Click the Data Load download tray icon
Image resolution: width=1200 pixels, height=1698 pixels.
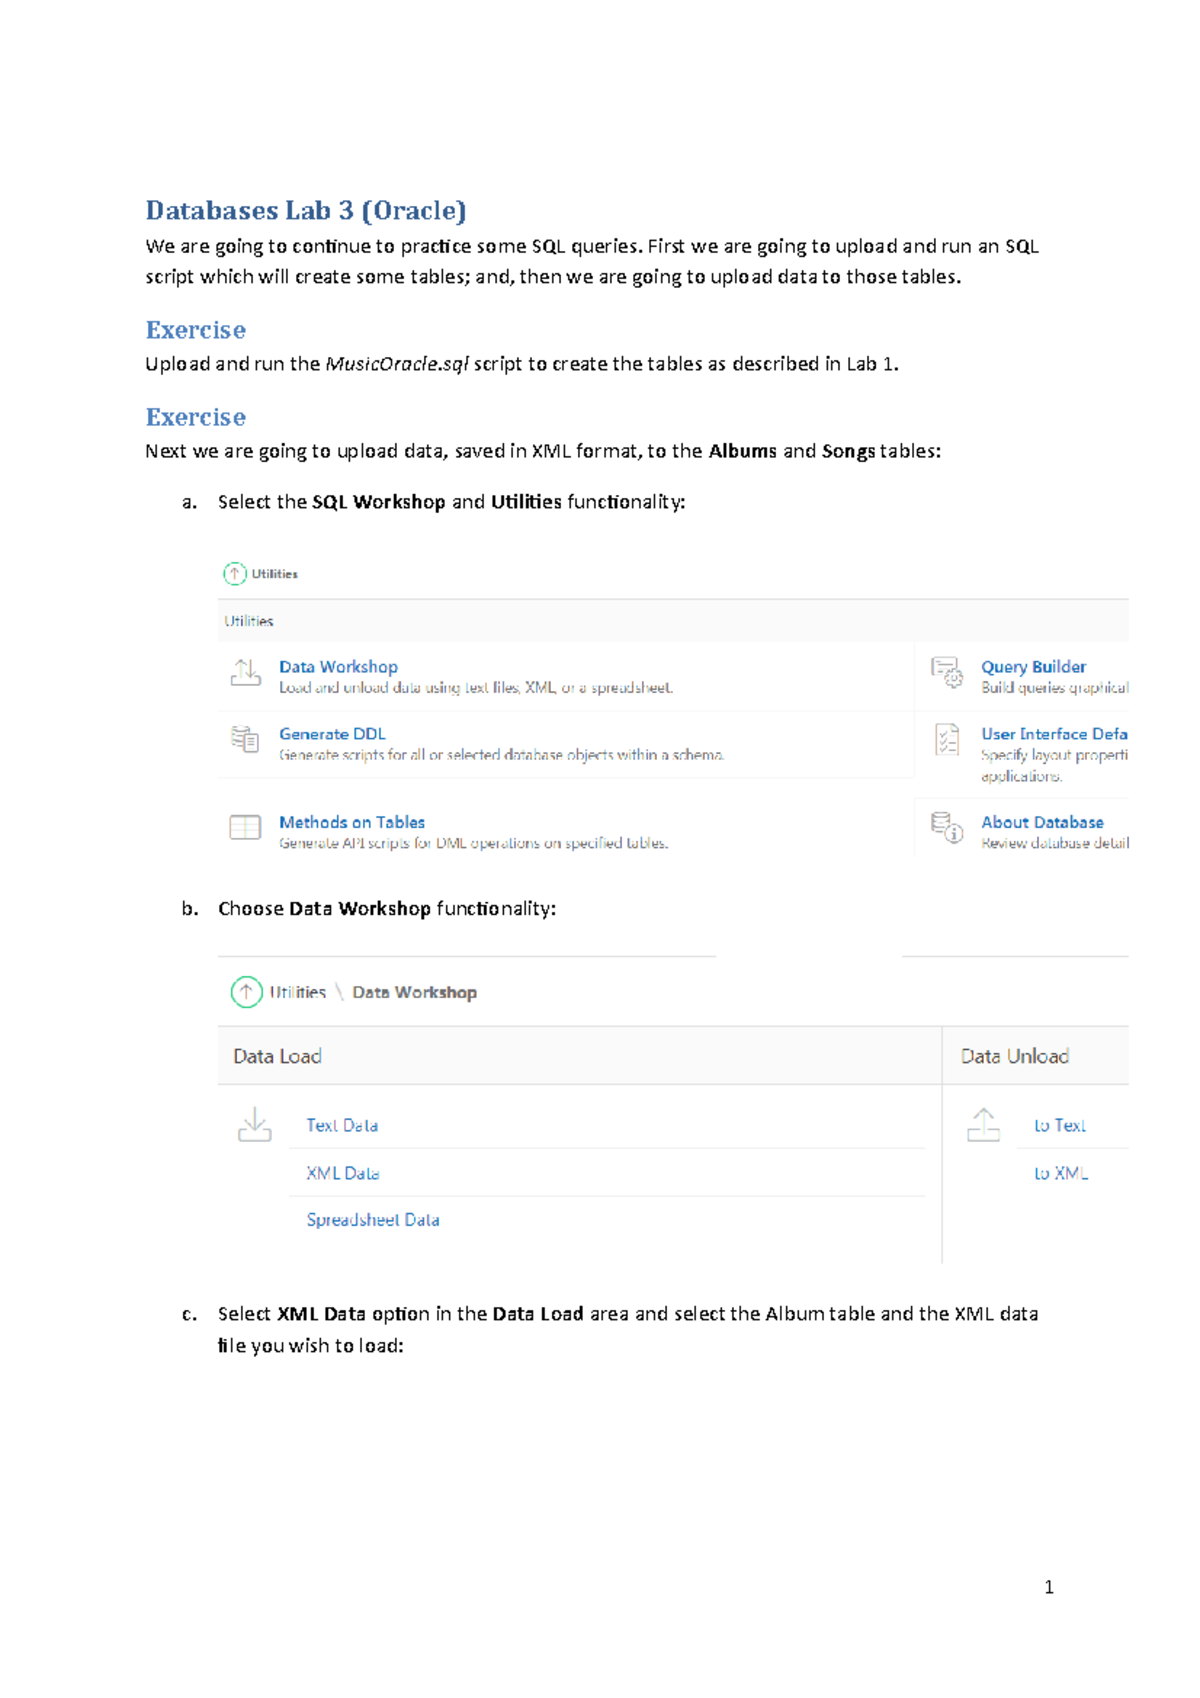tap(255, 1124)
